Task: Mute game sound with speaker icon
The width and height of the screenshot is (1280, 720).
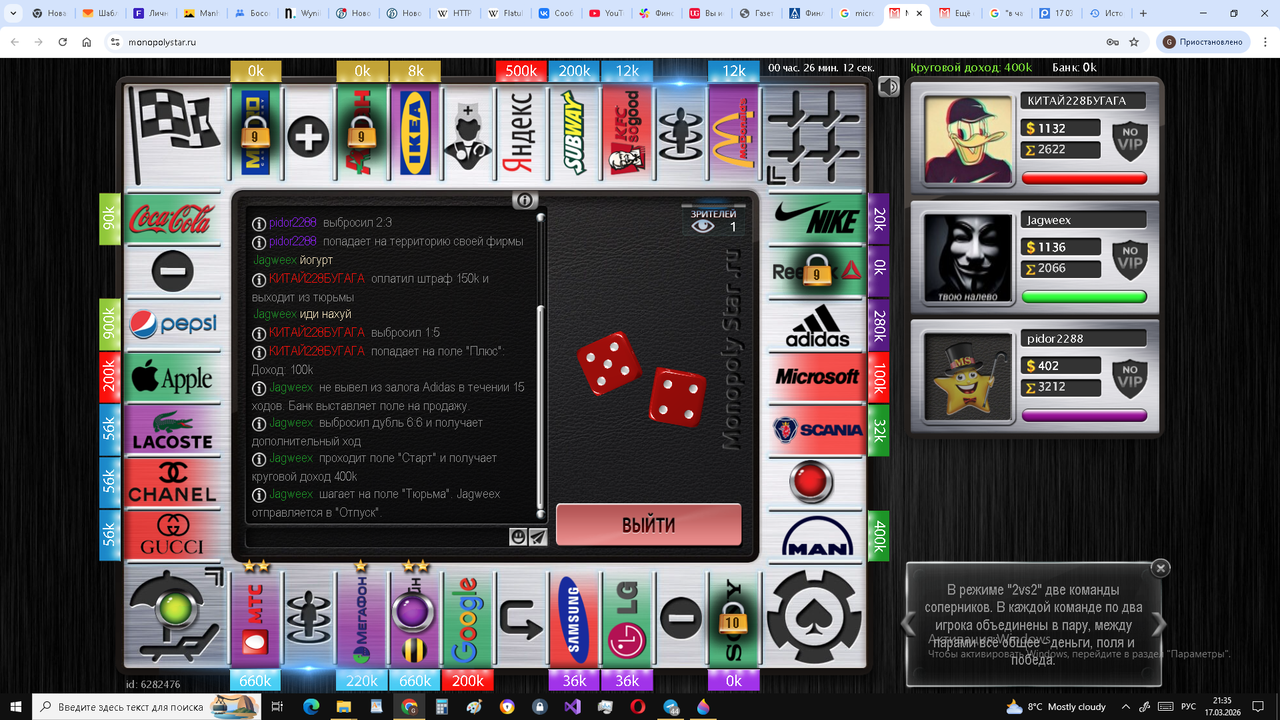Action: point(888,87)
